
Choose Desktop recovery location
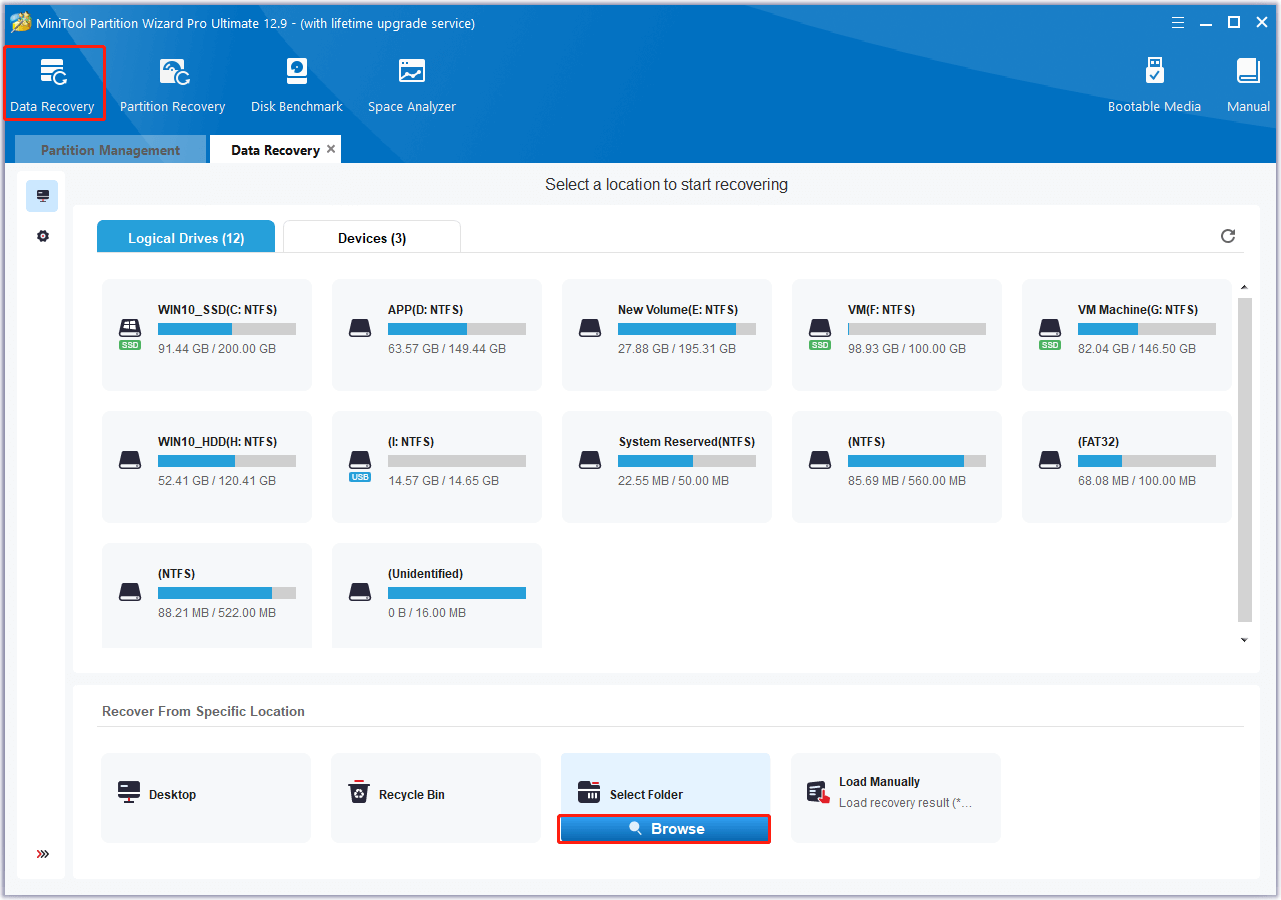[206, 798]
